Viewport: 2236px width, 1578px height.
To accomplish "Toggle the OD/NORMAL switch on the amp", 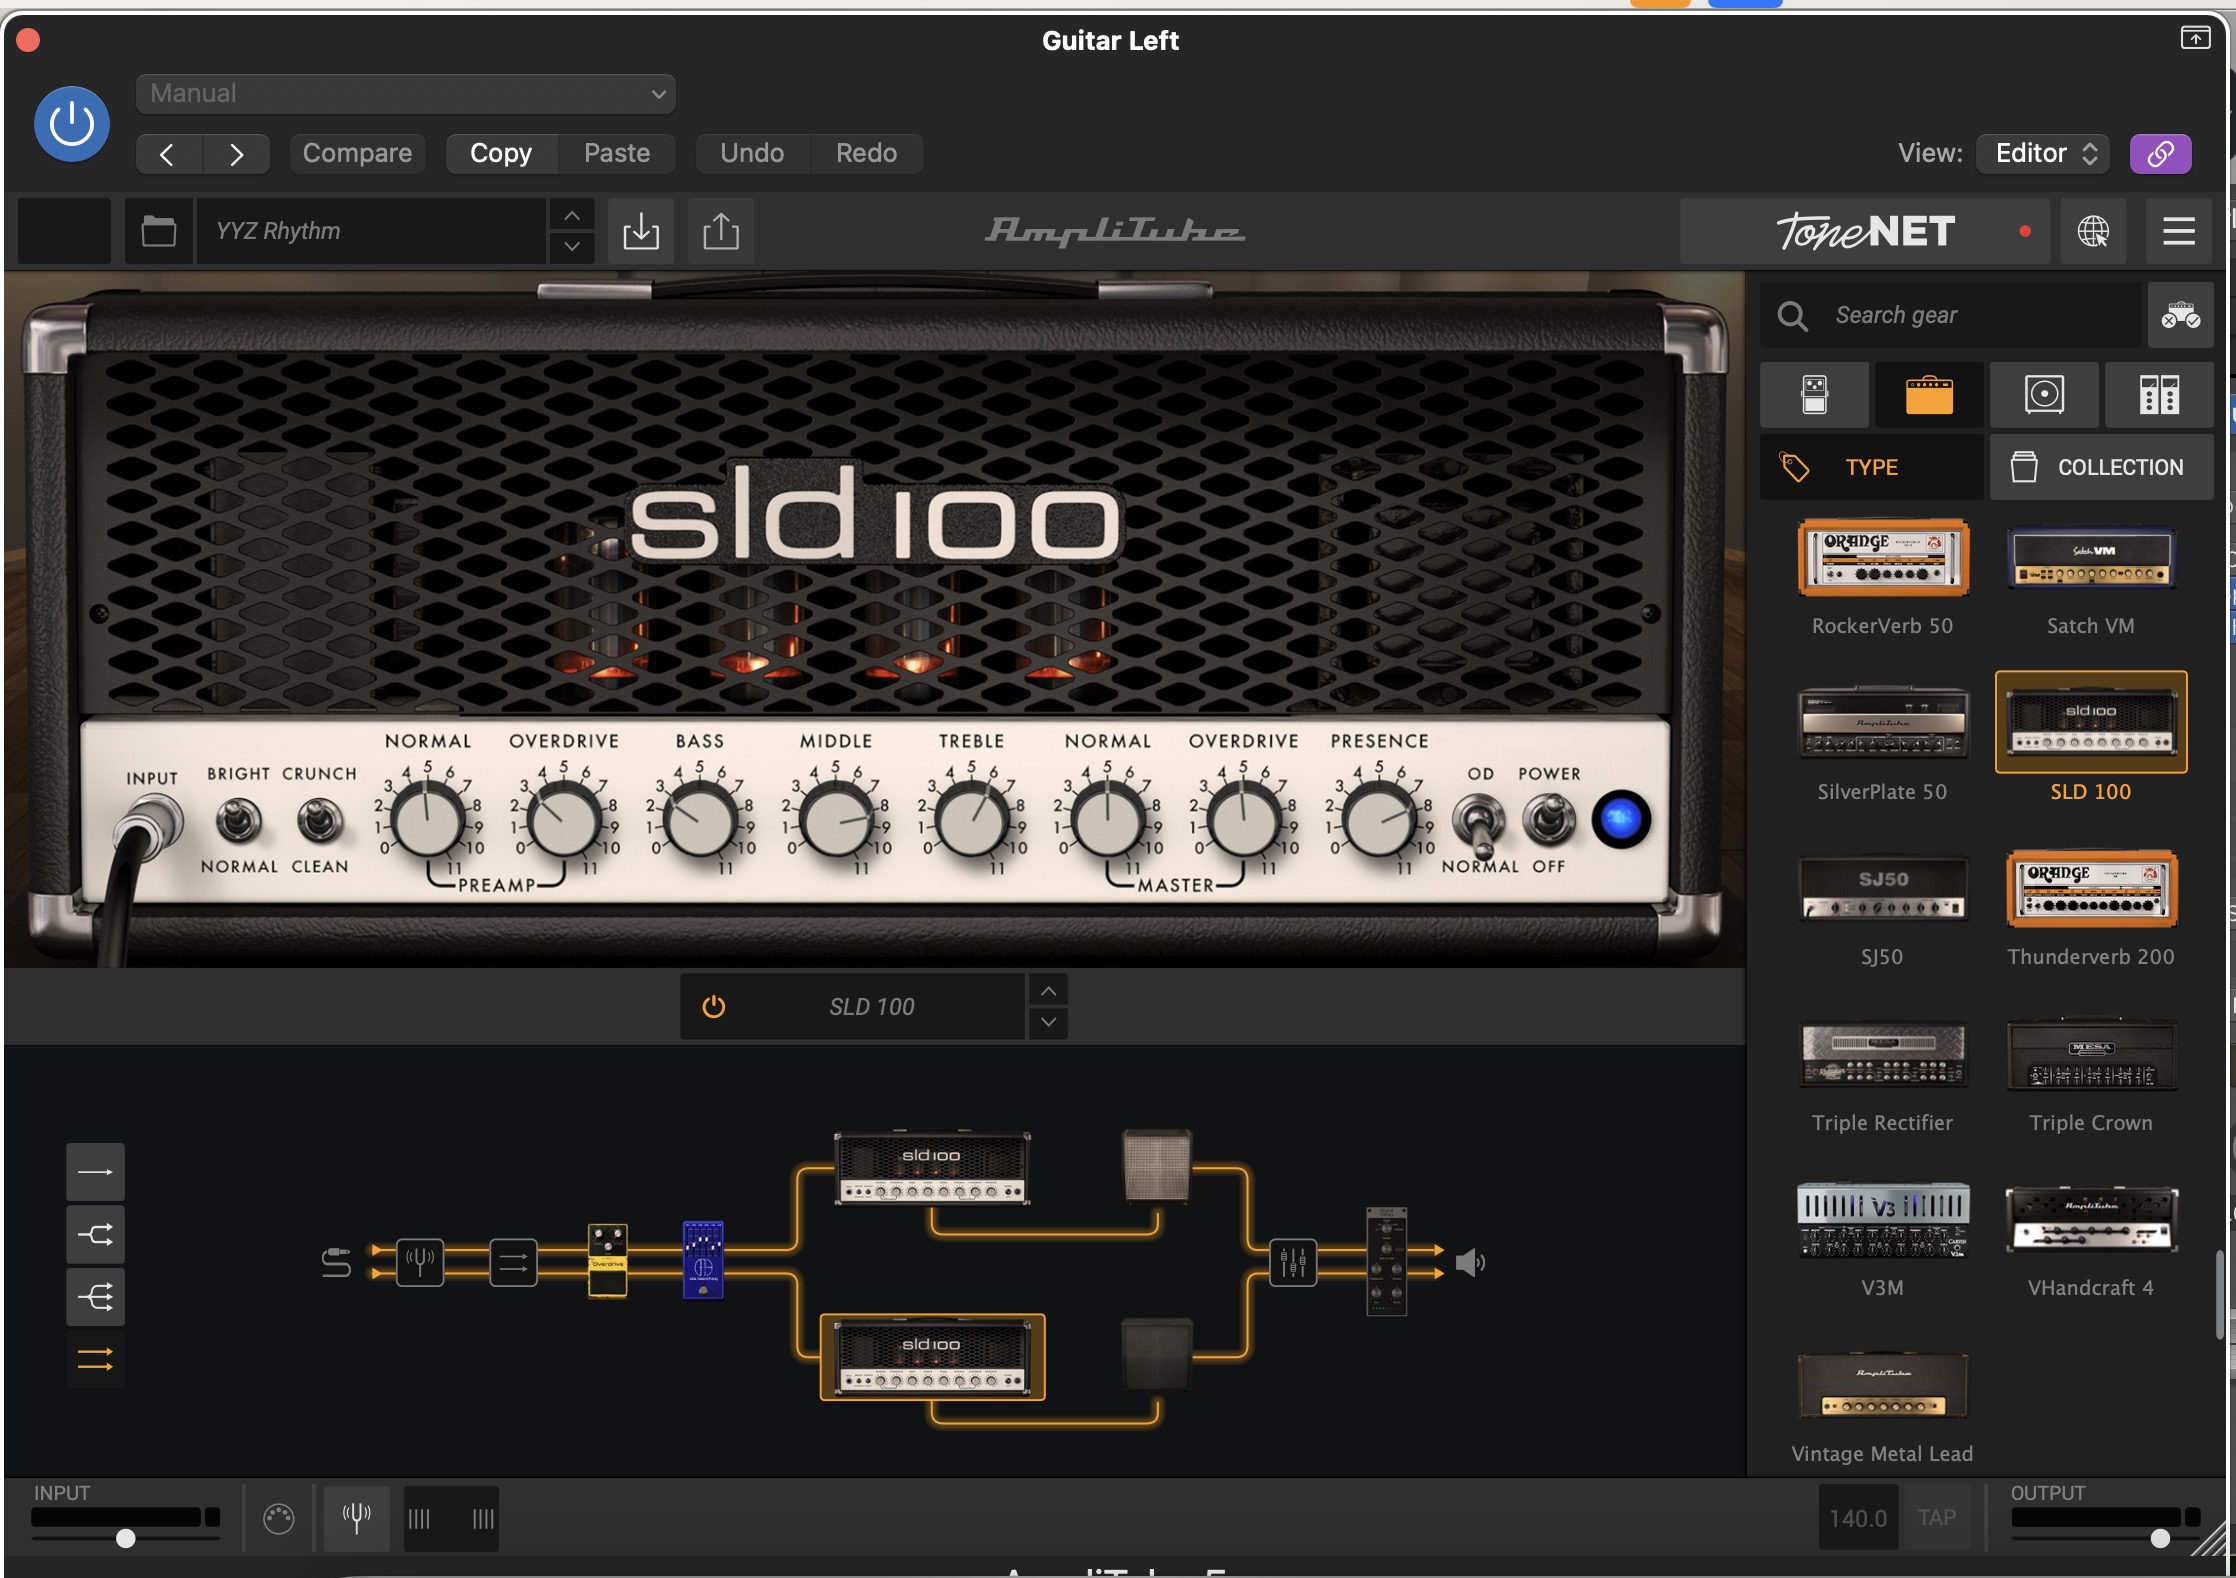I will (x=1480, y=824).
